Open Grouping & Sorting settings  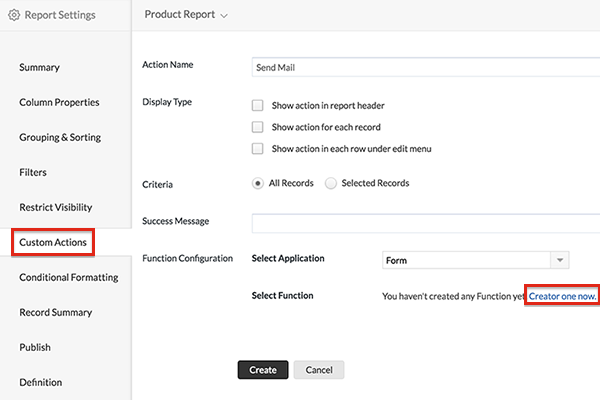(x=60, y=138)
